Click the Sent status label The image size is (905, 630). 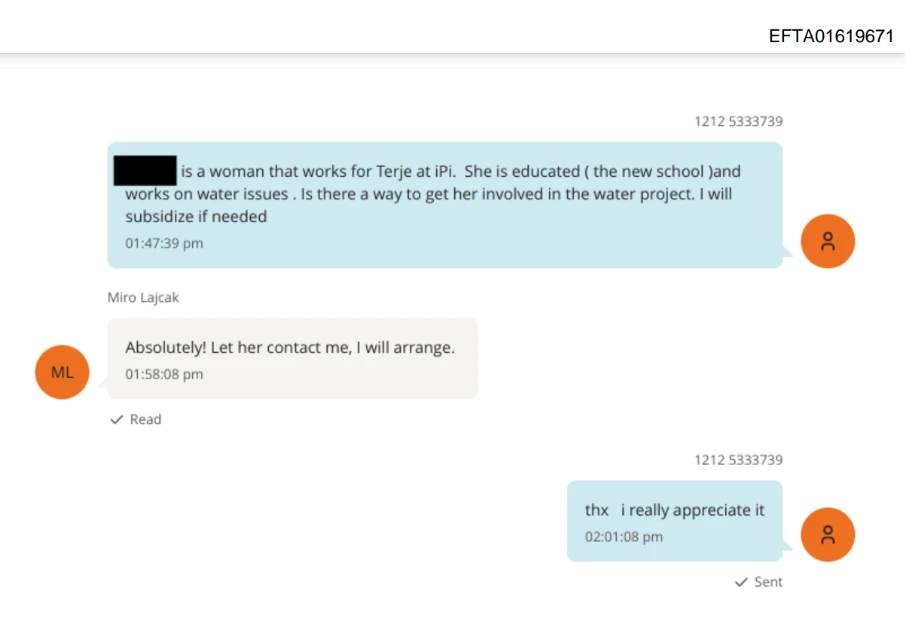(x=769, y=582)
